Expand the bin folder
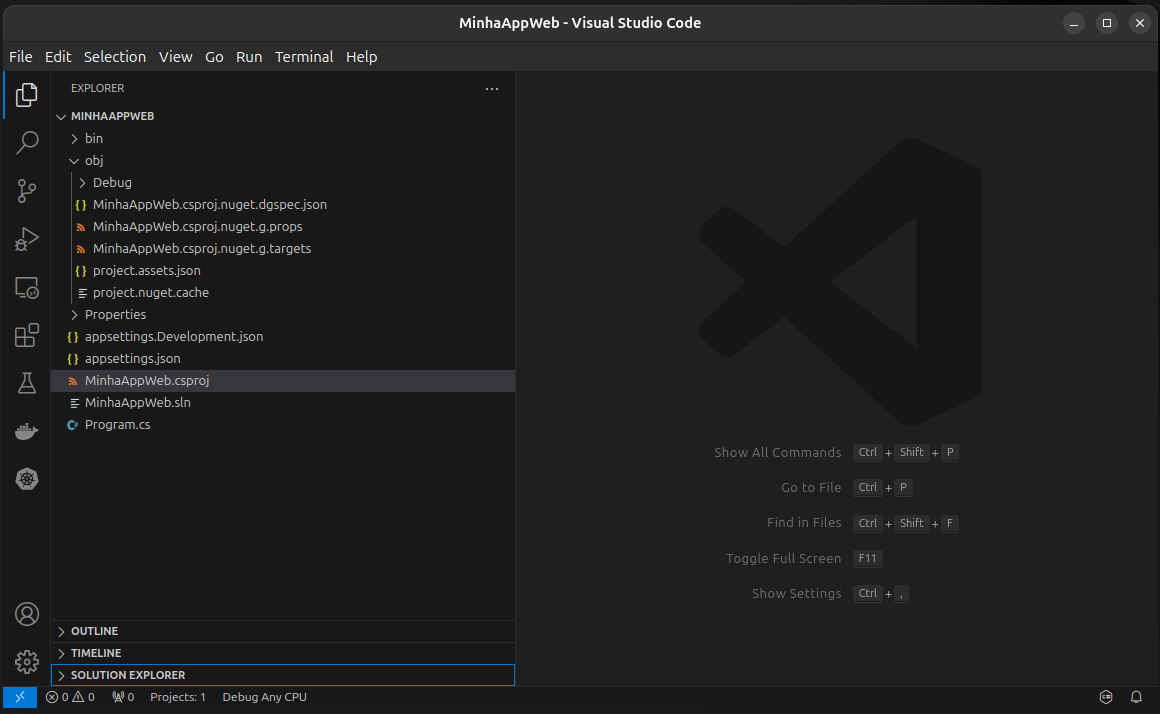This screenshot has width=1160, height=714. [283, 138]
